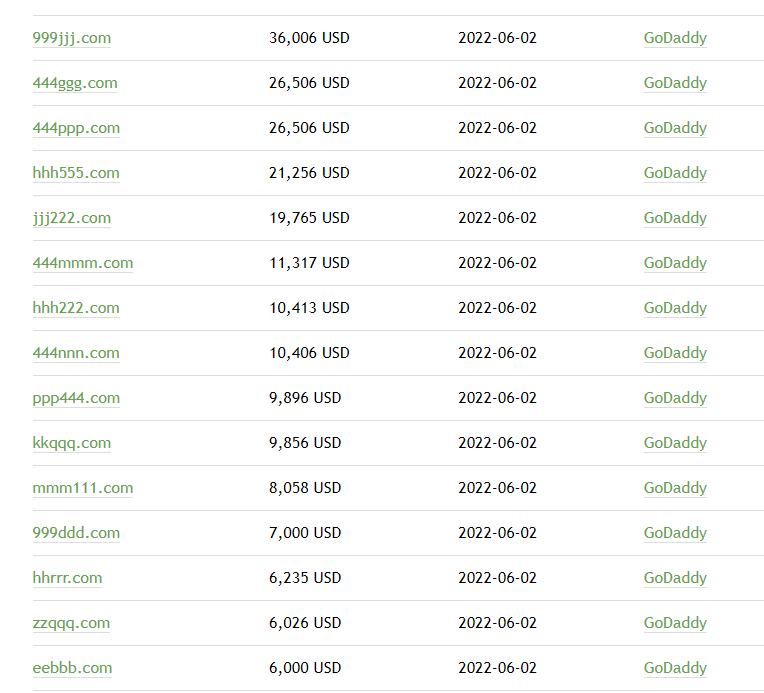Select the 999ddd.com link

(x=75, y=533)
